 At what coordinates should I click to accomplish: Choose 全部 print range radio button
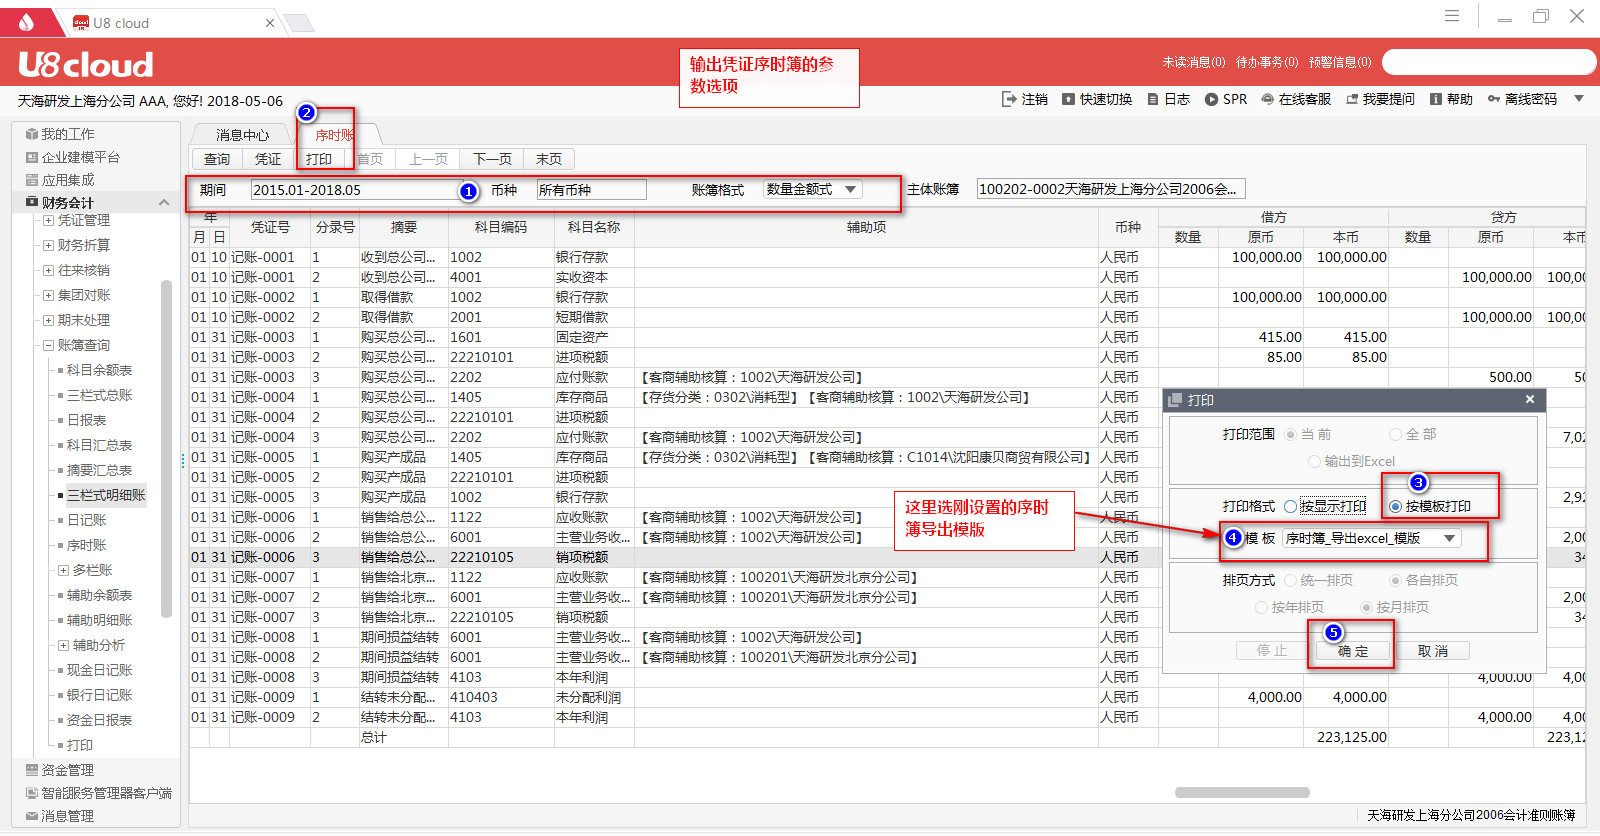pyautogui.click(x=1395, y=434)
